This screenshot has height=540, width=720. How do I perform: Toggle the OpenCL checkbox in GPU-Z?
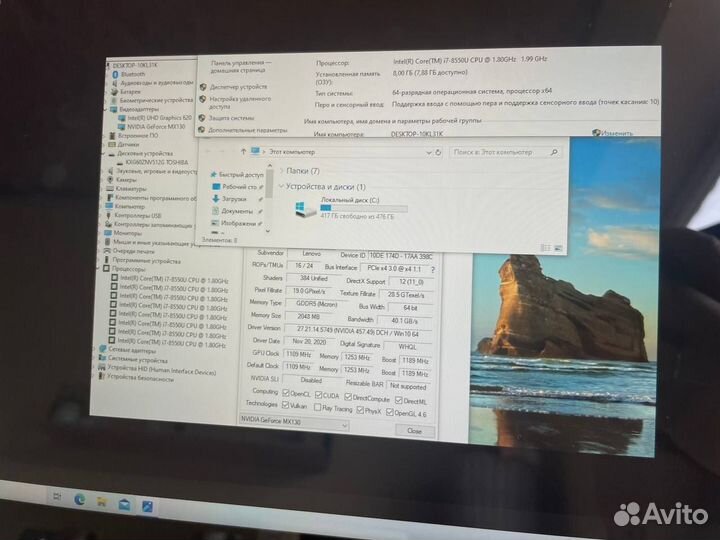286,393
